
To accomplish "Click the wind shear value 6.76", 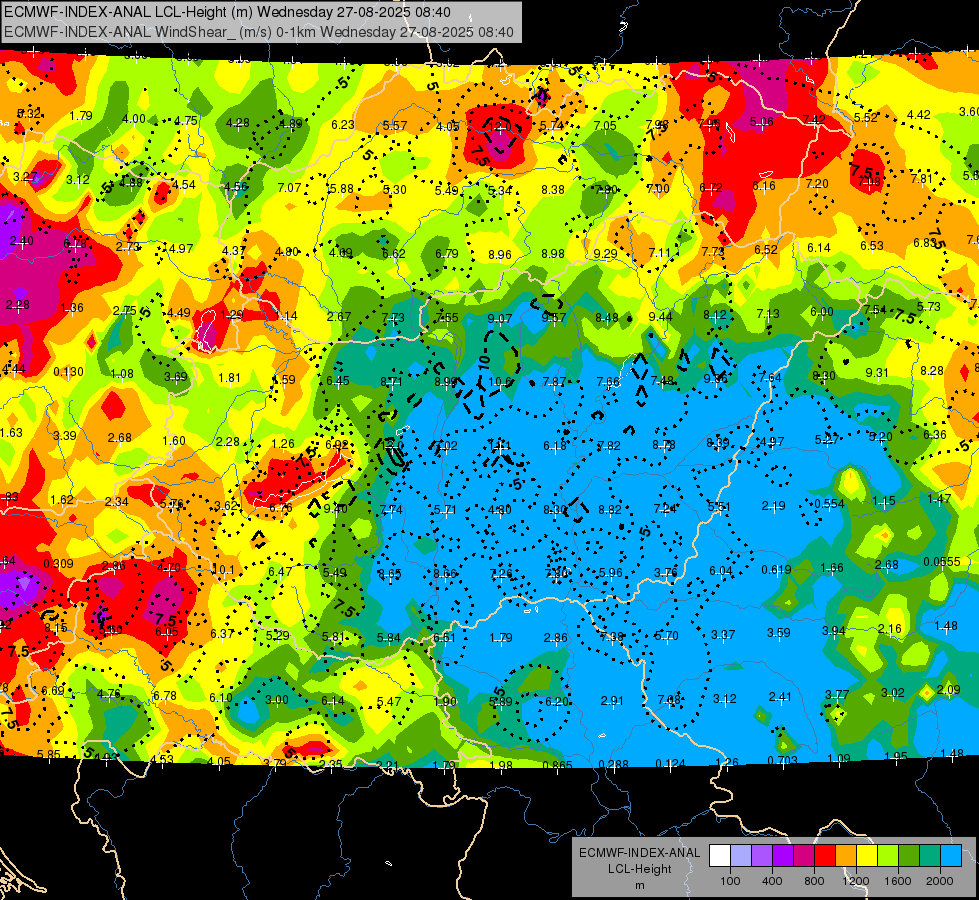I will [281, 508].
